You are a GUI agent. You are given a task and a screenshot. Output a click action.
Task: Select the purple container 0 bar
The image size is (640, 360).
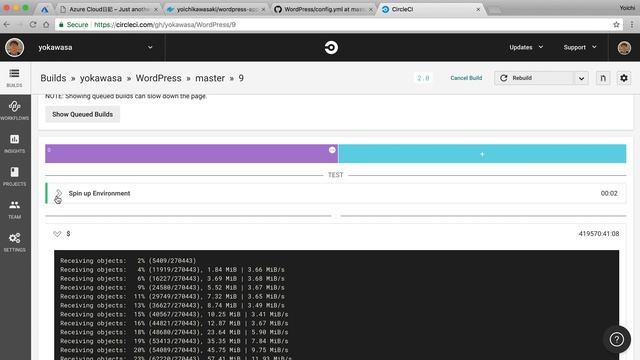(x=191, y=153)
